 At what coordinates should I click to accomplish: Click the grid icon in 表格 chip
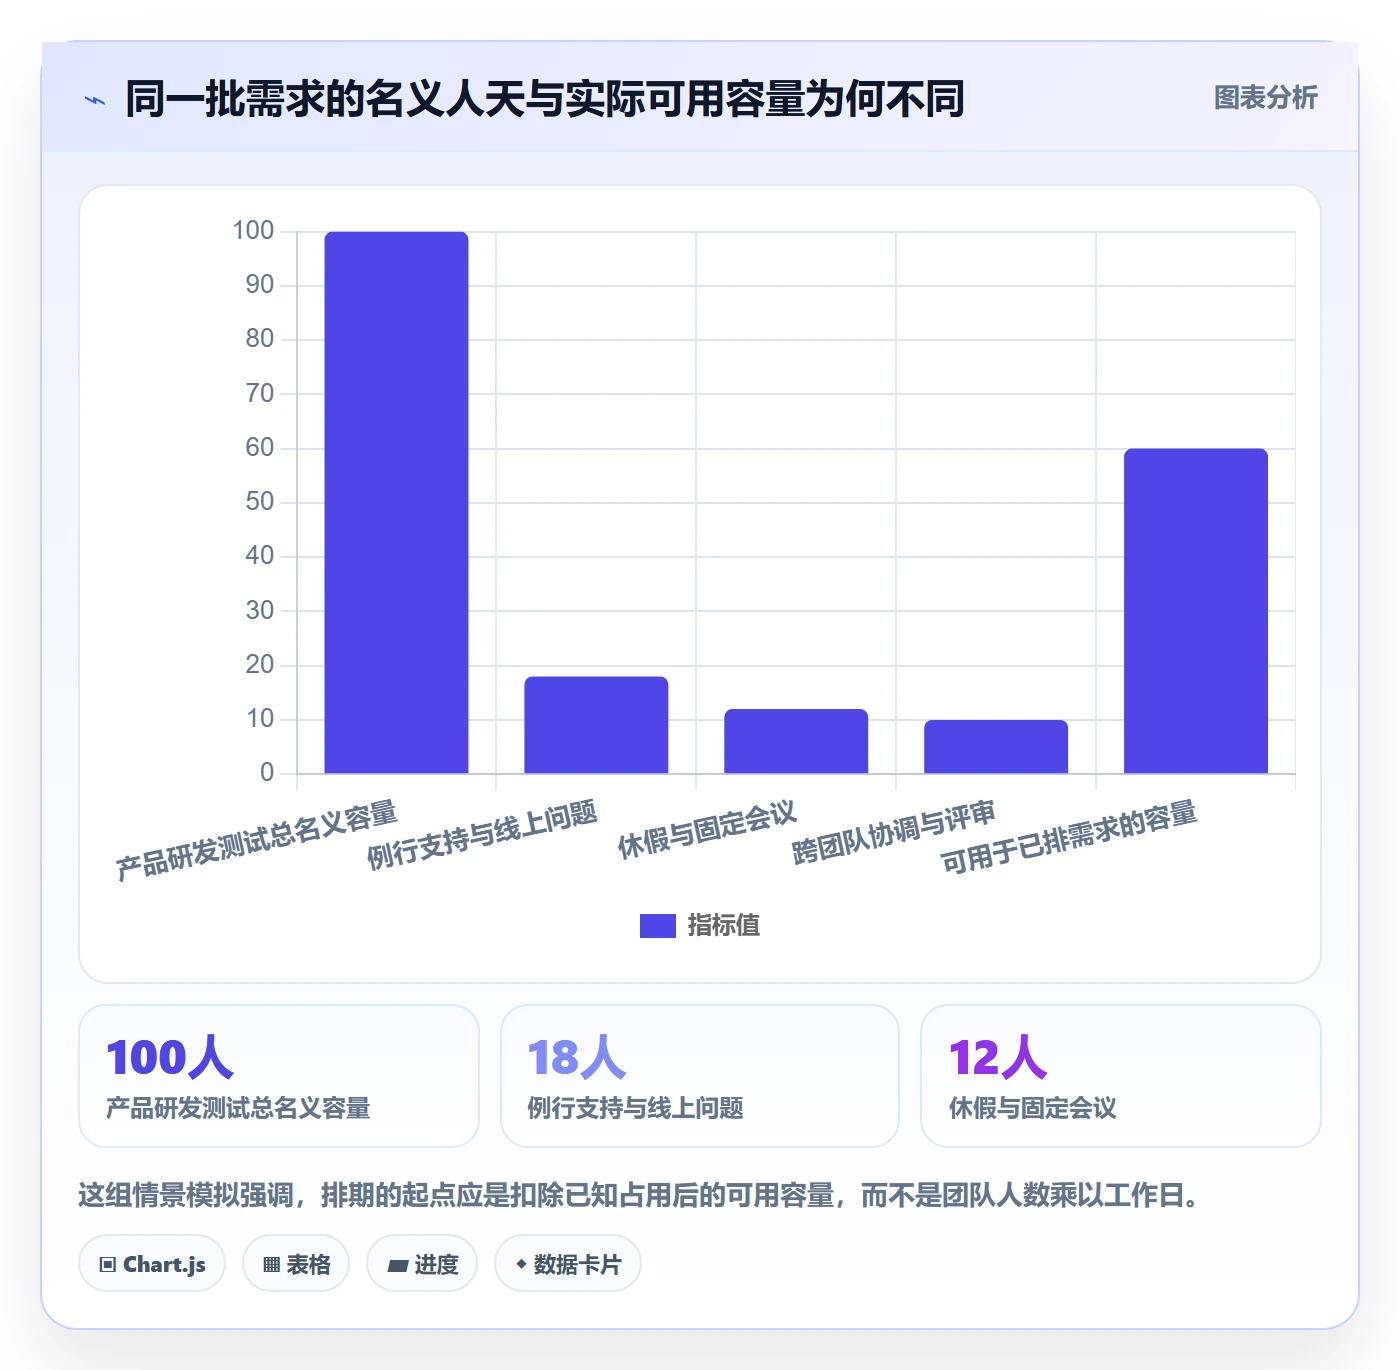(271, 1265)
